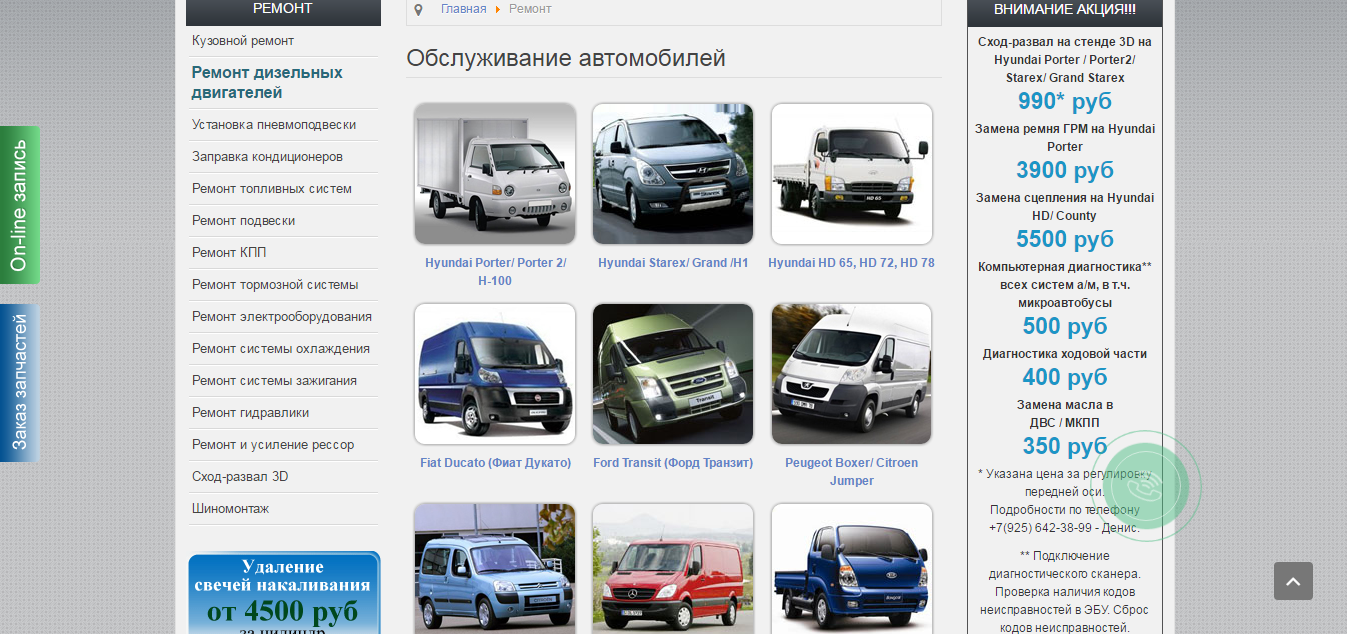Click the white Peugeot Boxer thumbnail
1347x634 pixels.
click(x=852, y=374)
